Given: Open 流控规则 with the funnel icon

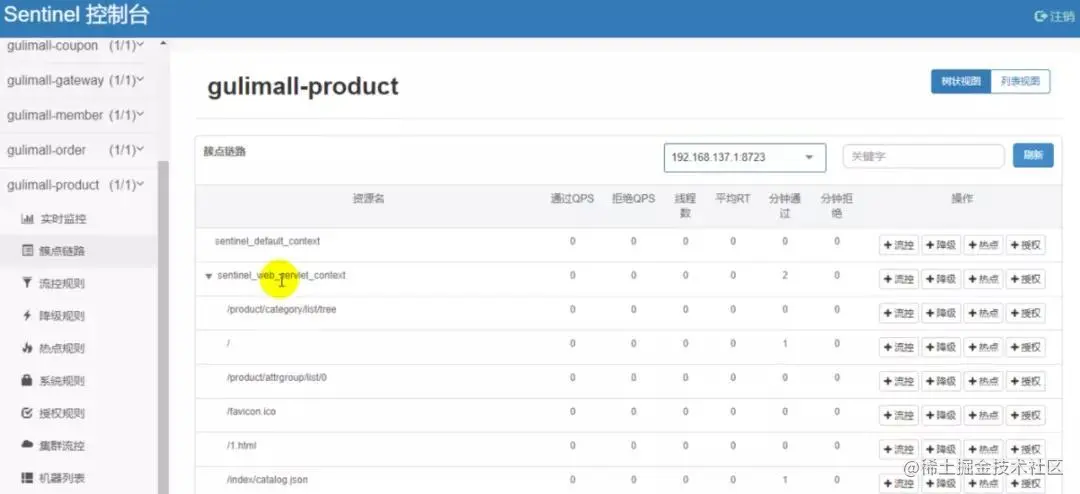Looking at the screenshot, I should click(x=28, y=282).
